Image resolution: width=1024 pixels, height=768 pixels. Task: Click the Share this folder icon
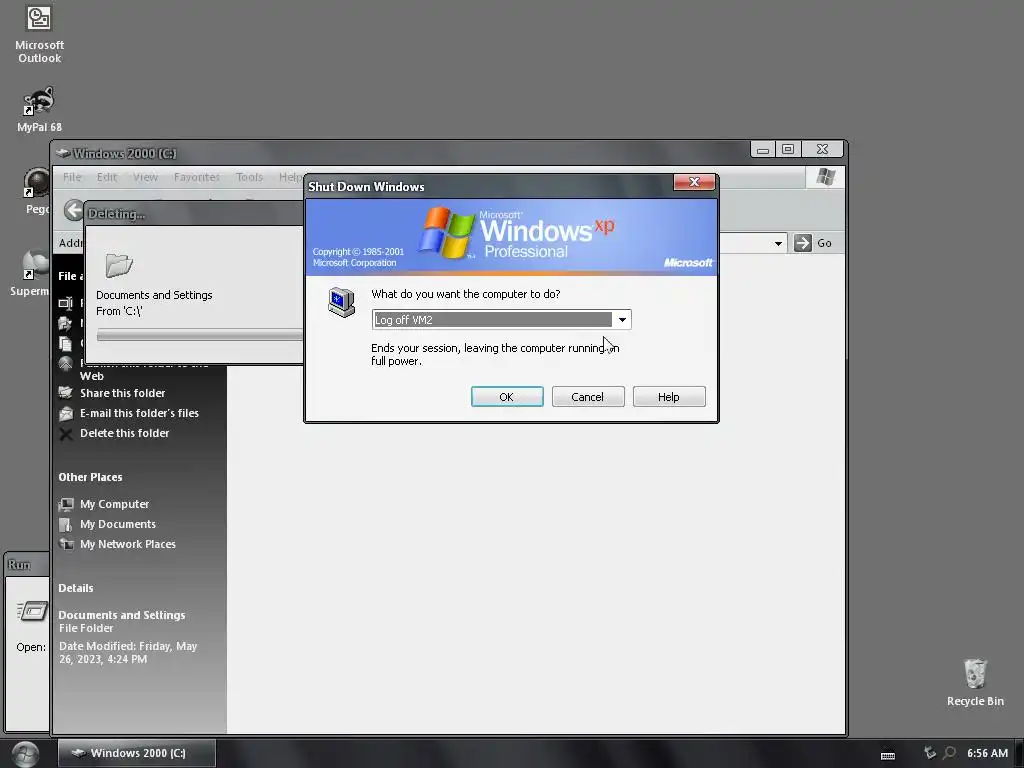point(66,392)
